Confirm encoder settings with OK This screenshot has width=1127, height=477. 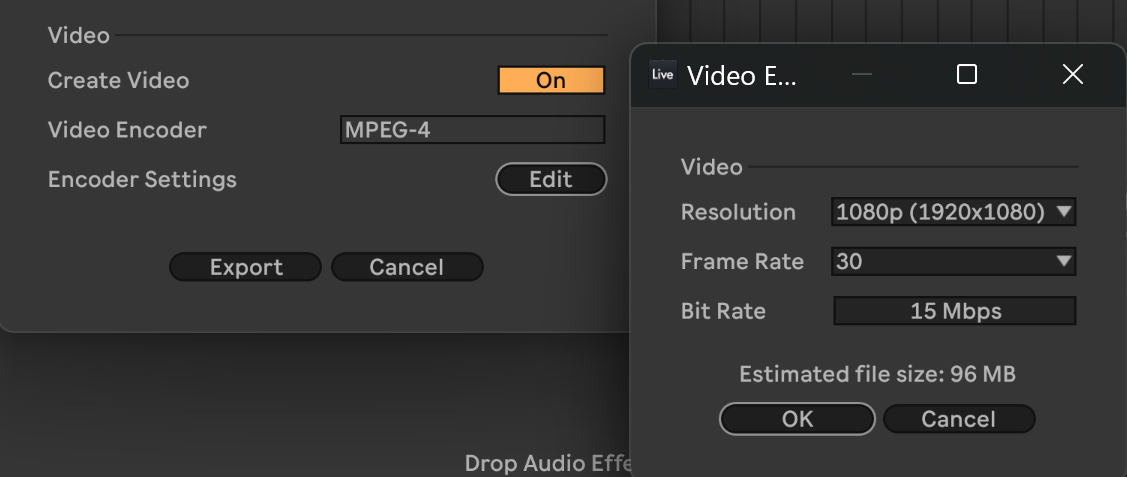(797, 419)
